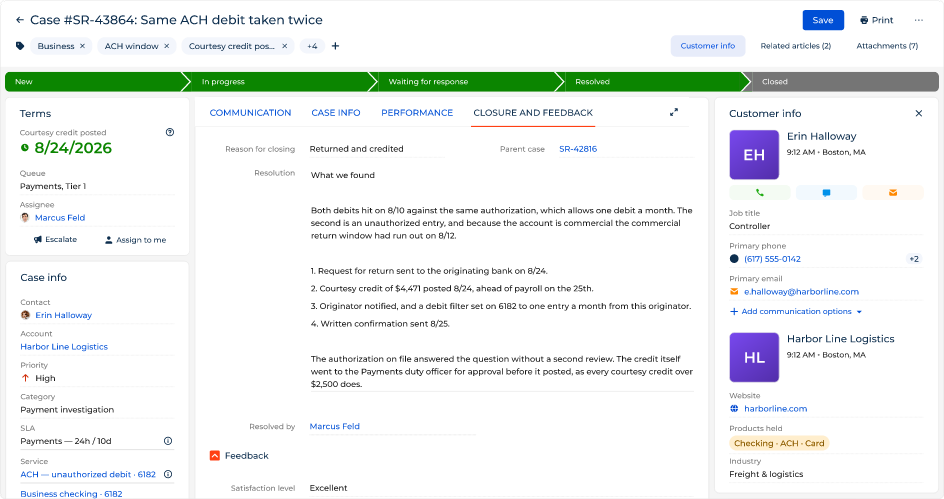Remove the ACH window tag

point(167,46)
